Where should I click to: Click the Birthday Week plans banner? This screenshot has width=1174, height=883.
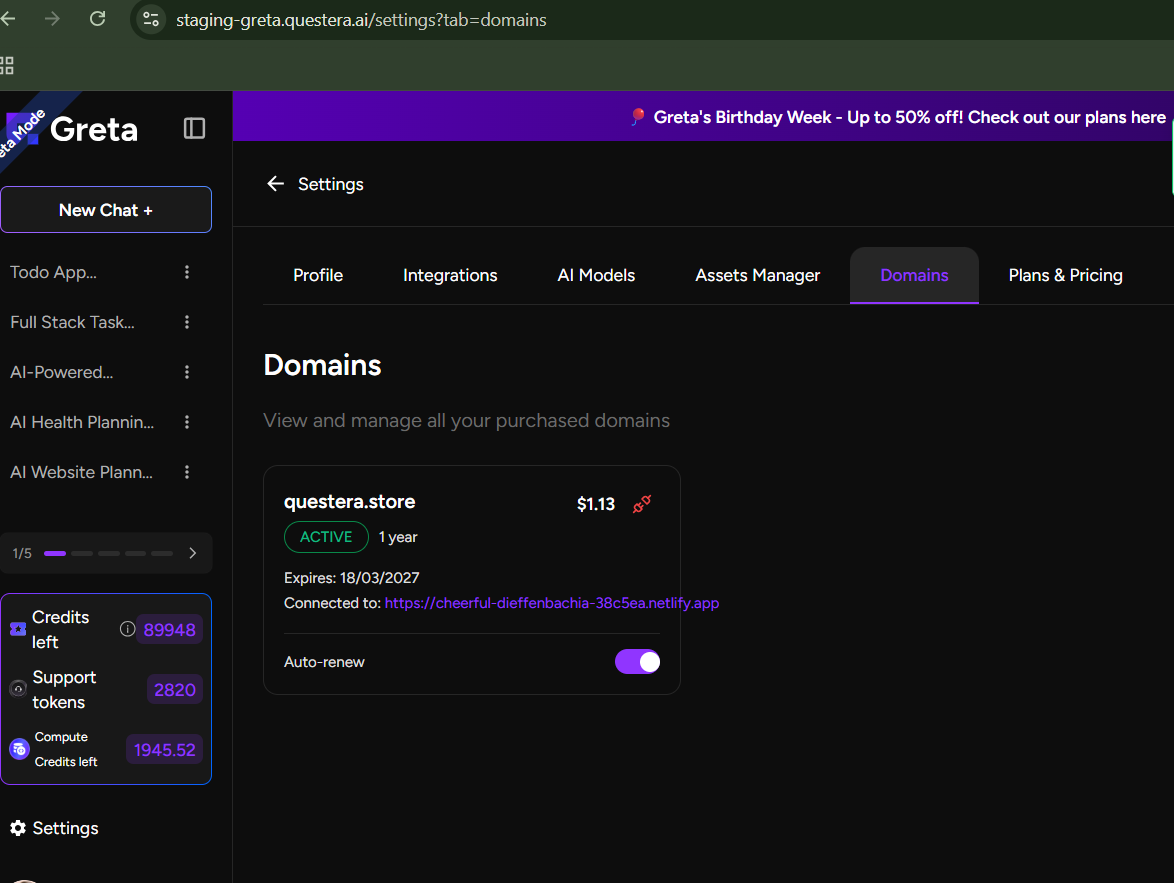pyautogui.click(x=898, y=118)
